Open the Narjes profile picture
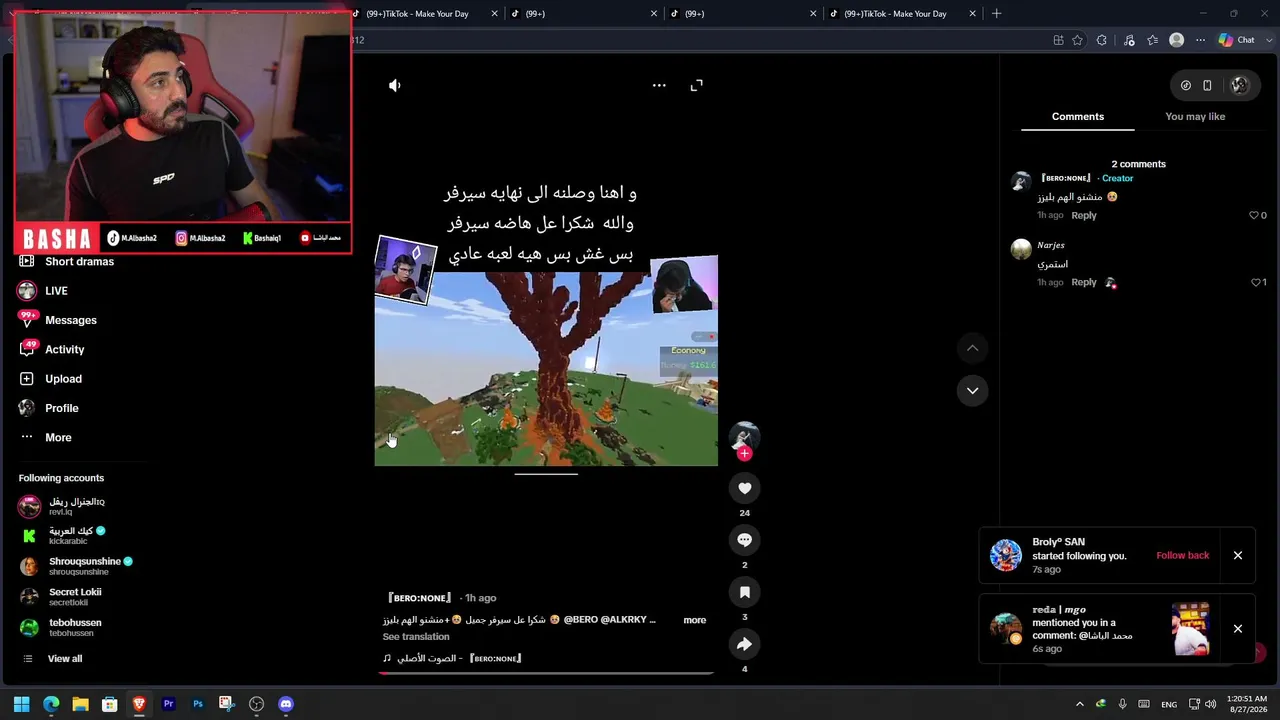The height and width of the screenshot is (720, 1280). coord(1021,249)
